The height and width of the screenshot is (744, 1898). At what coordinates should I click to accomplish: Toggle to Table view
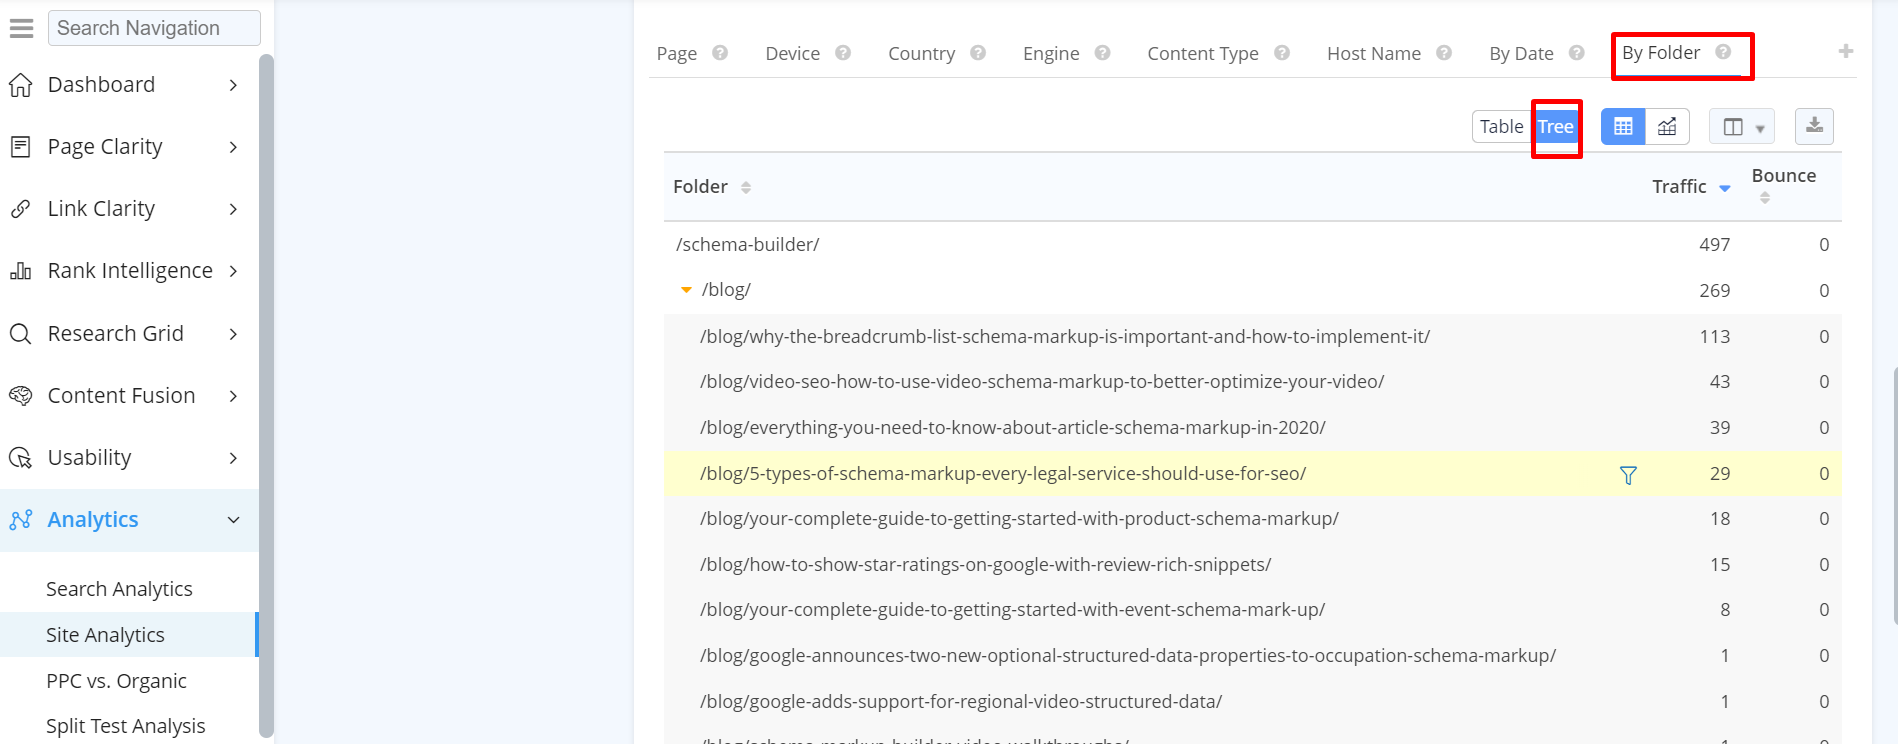point(1501,126)
